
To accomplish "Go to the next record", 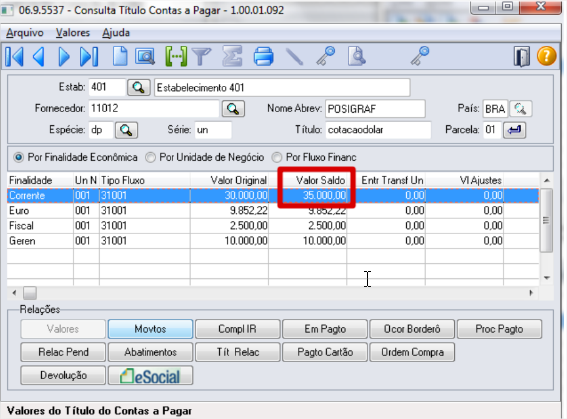I will click(x=64, y=56).
